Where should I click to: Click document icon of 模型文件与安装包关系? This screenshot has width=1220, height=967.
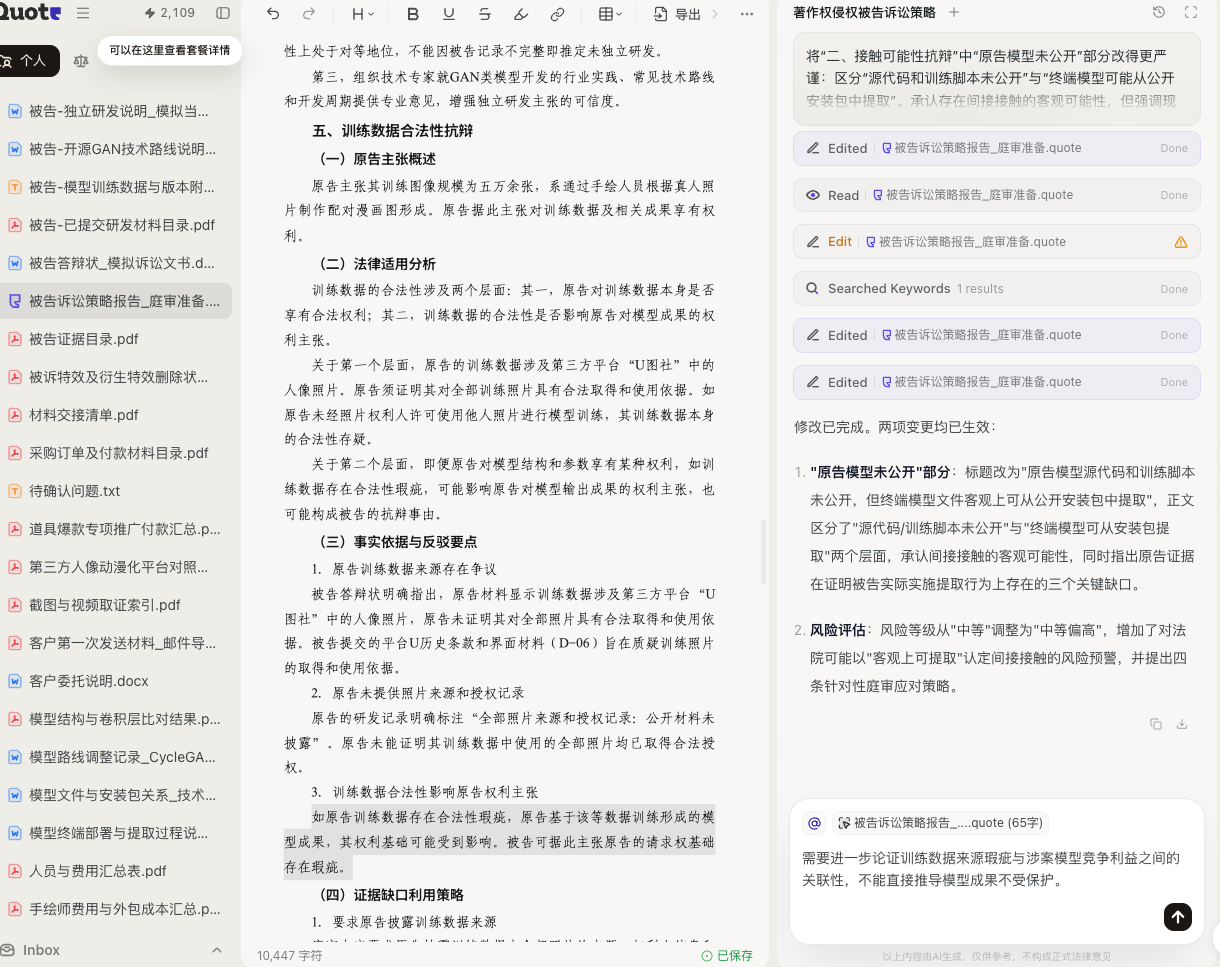[15, 795]
